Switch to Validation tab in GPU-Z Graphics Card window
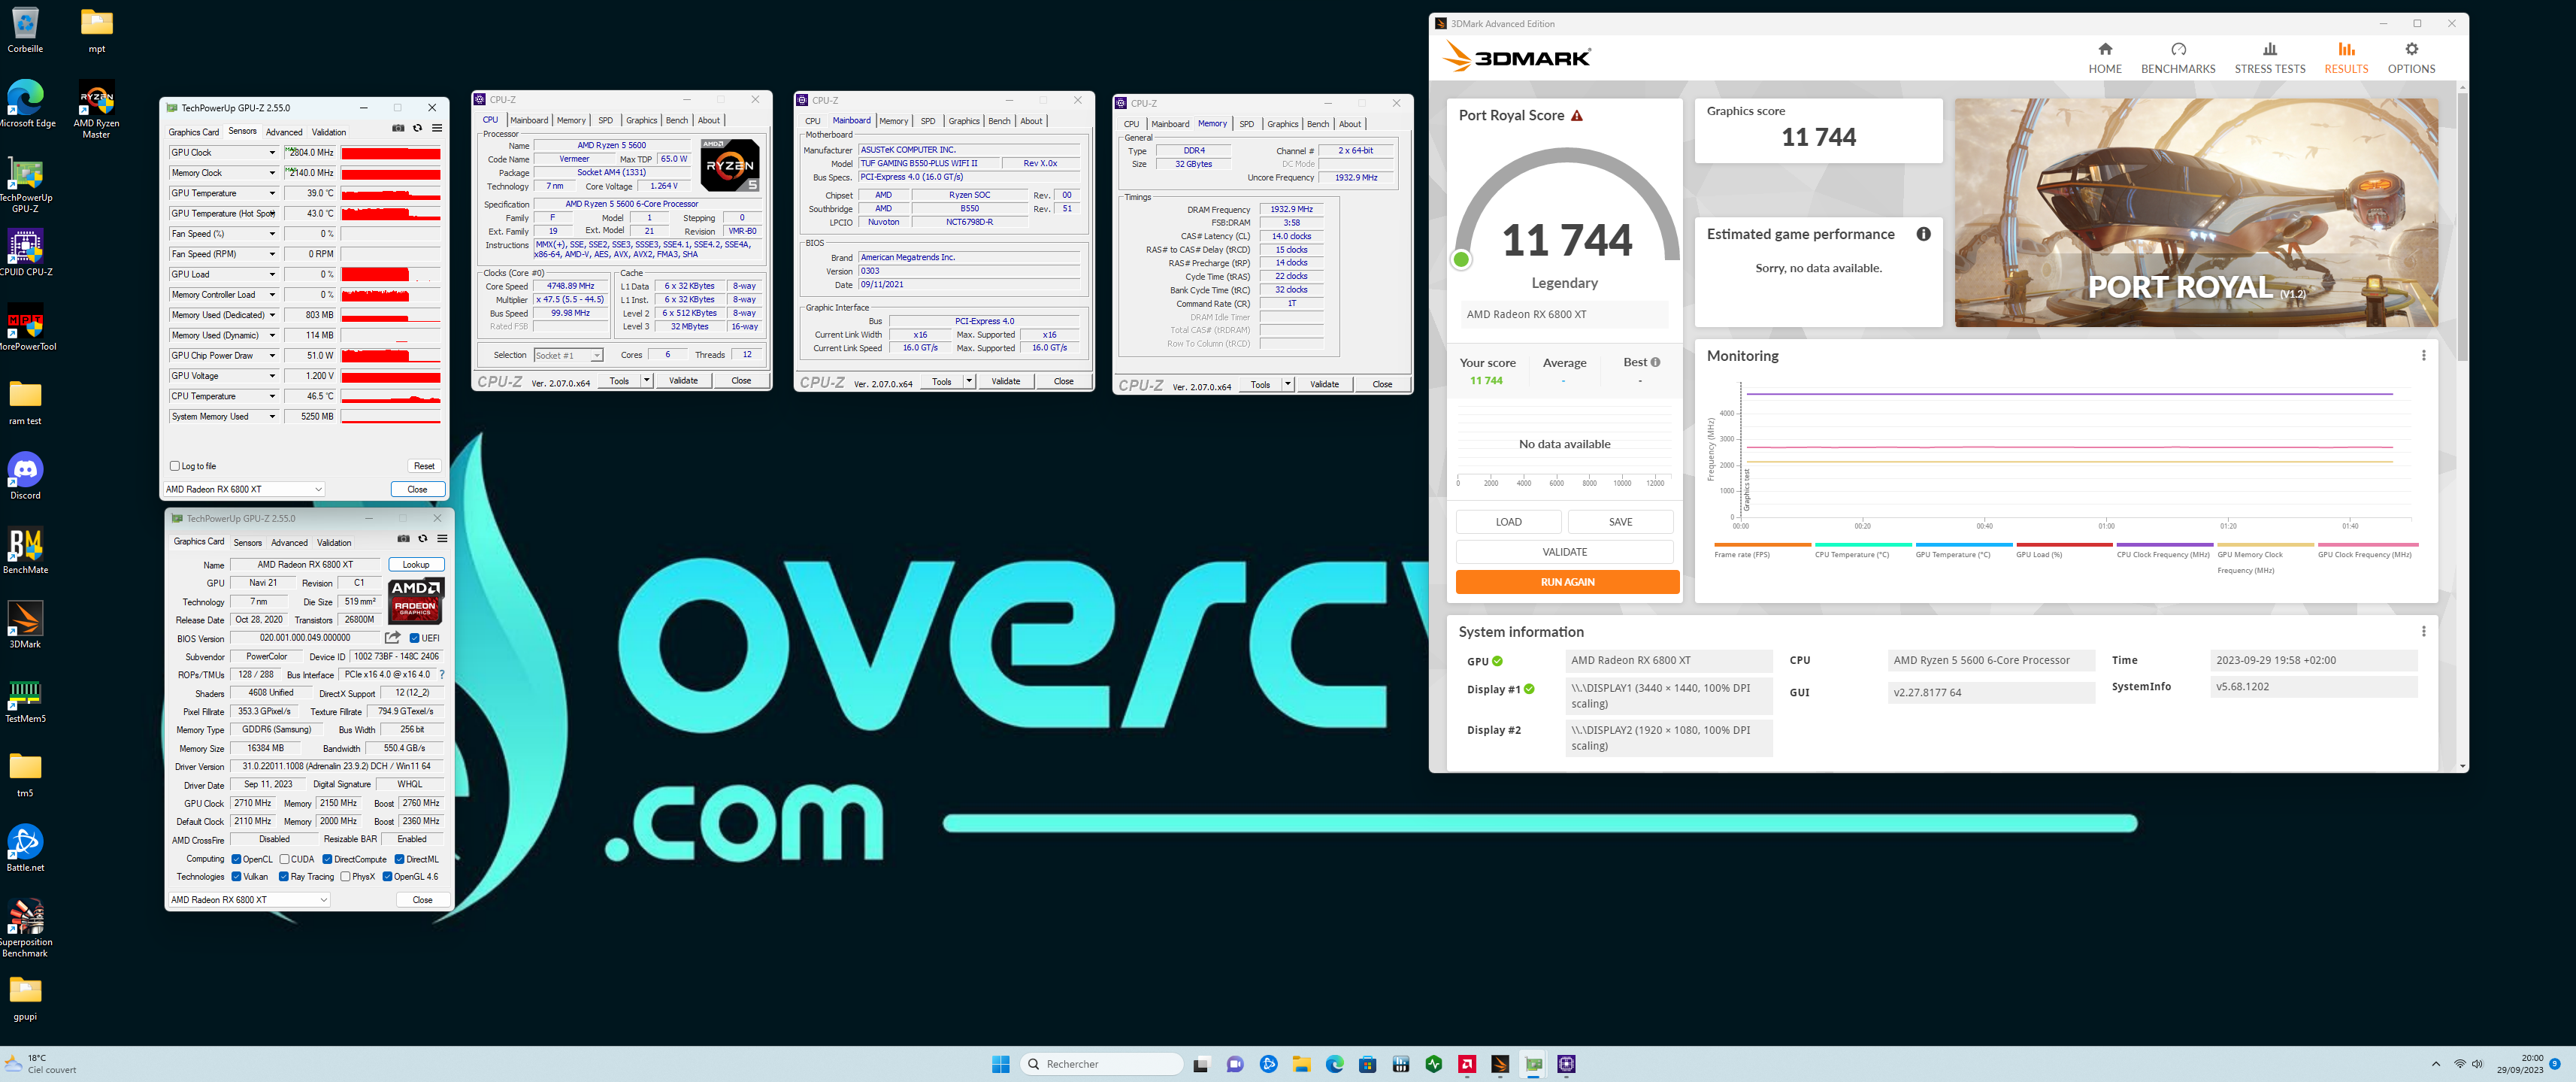 334,543
